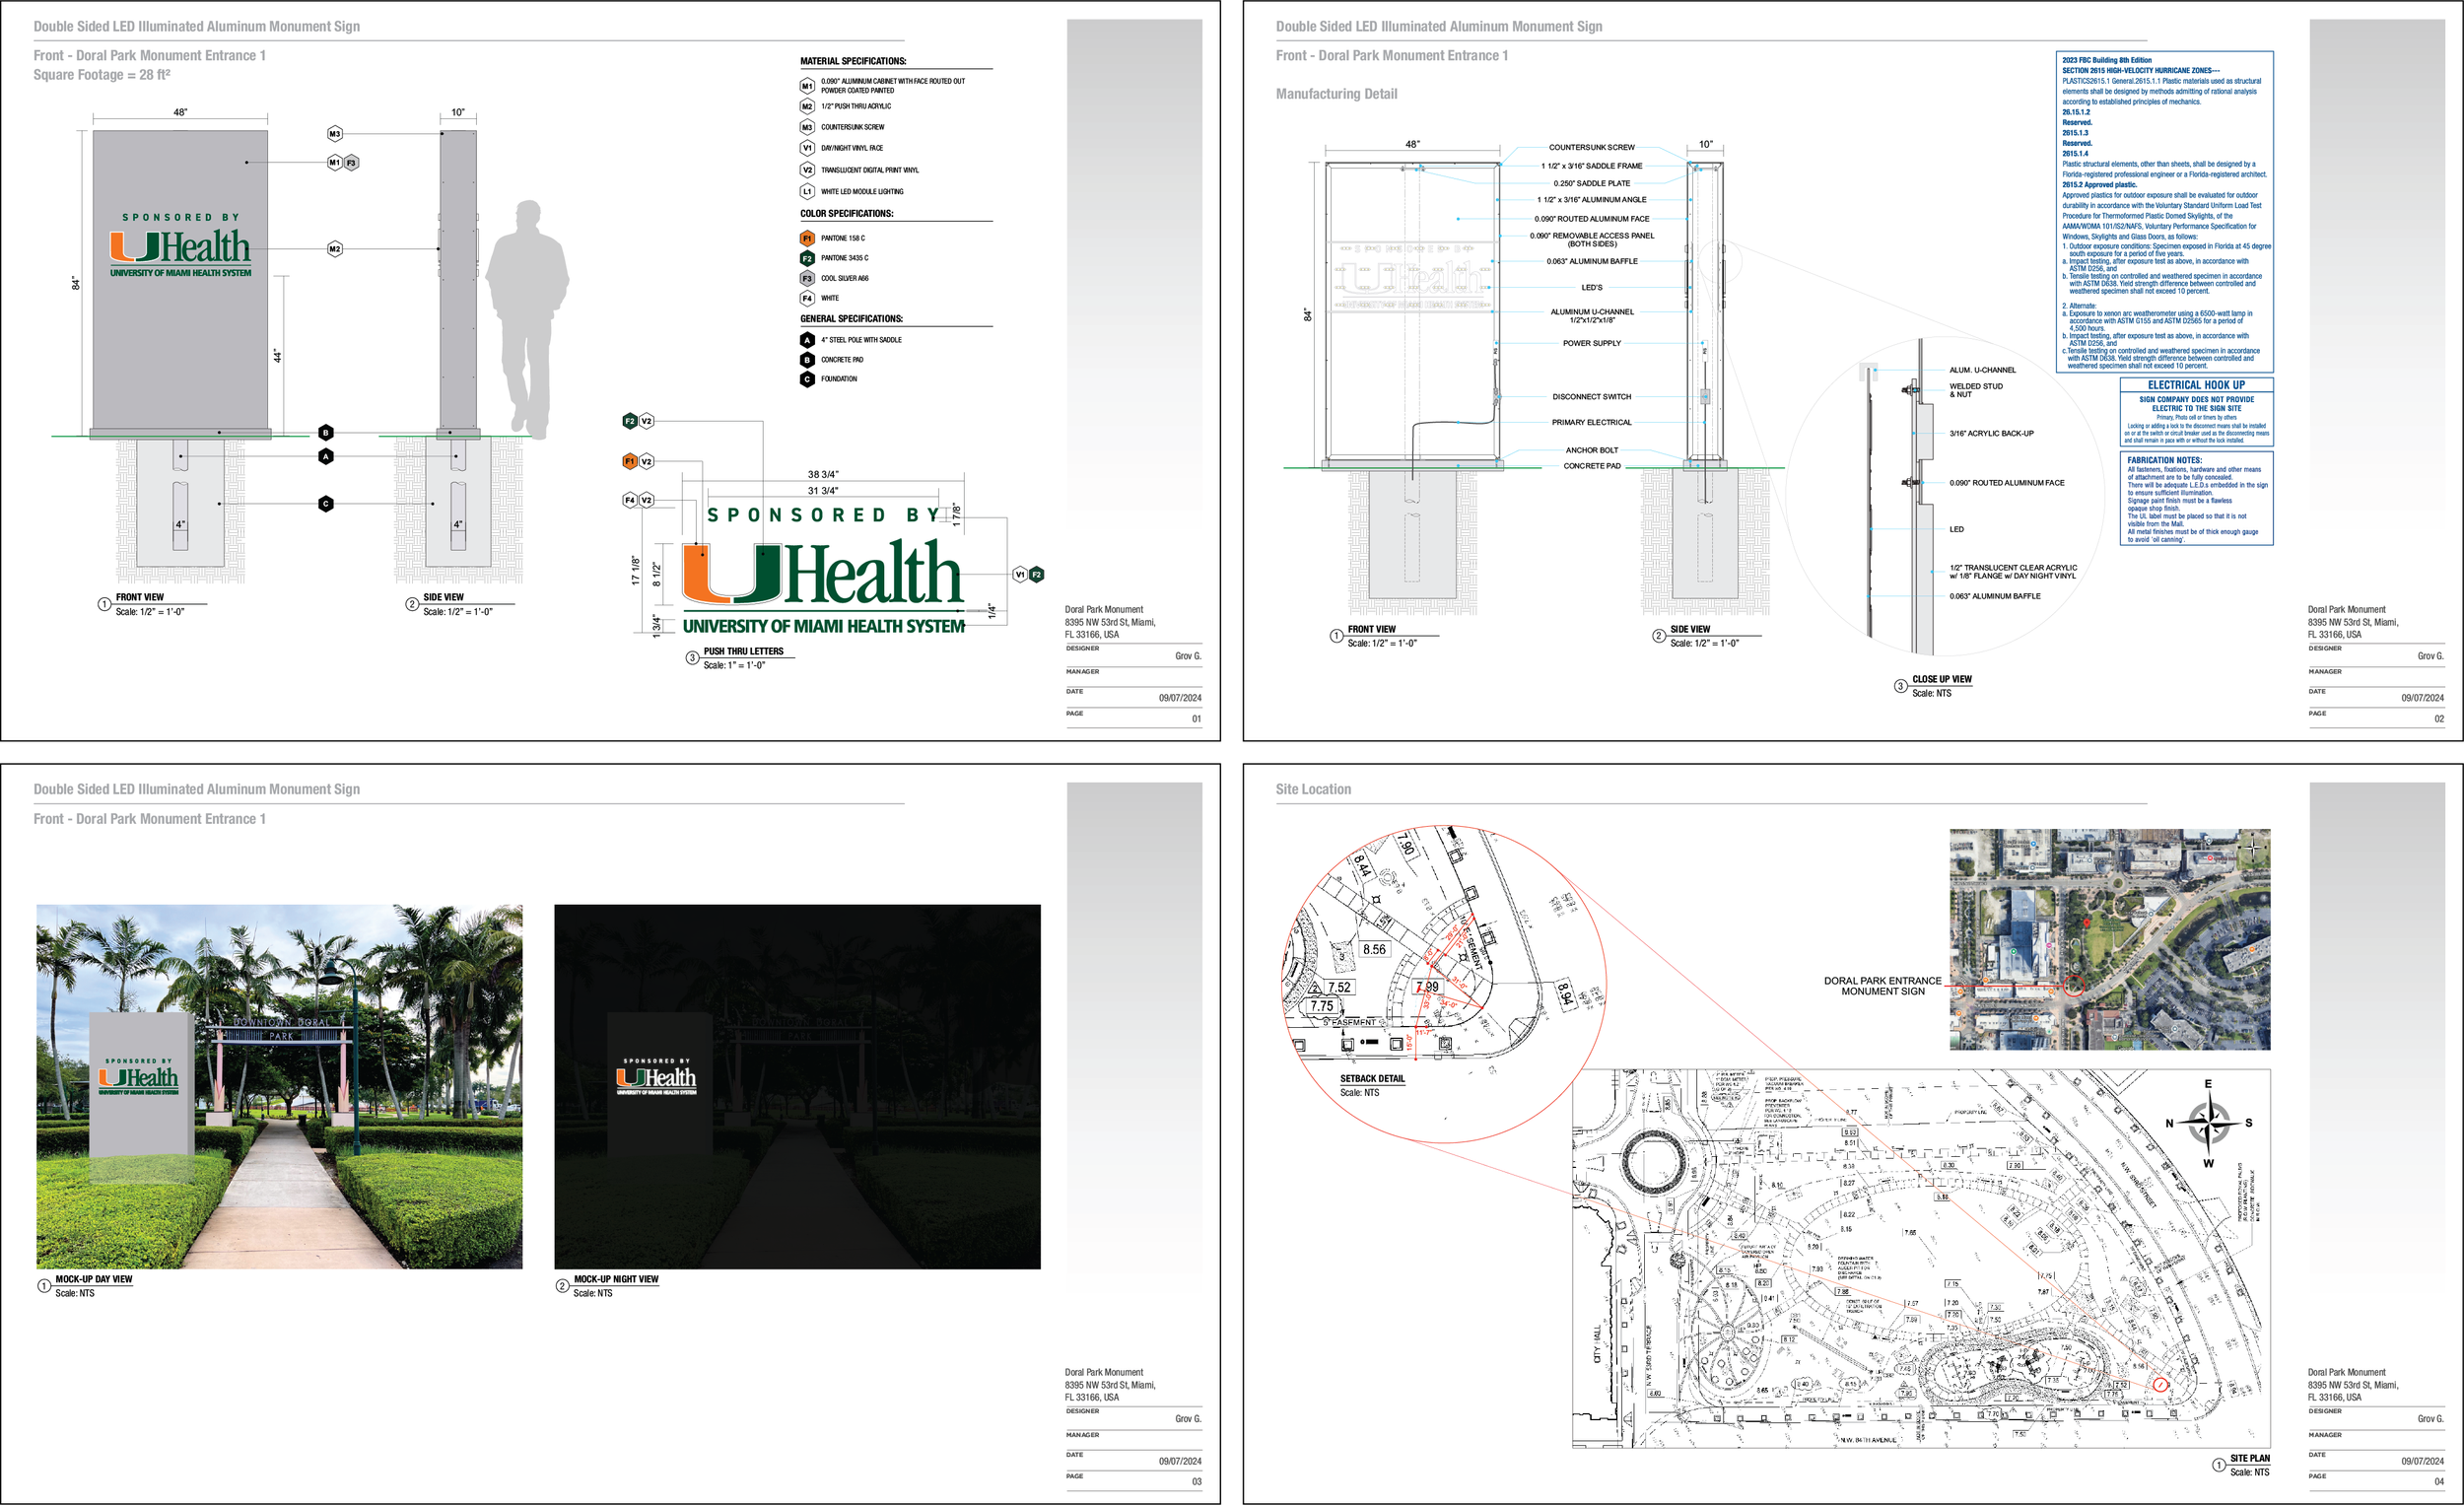Pick the F3 Cool Silver A66 swatch
This screenshot has width=2464, height=1505.
point(807,278)
